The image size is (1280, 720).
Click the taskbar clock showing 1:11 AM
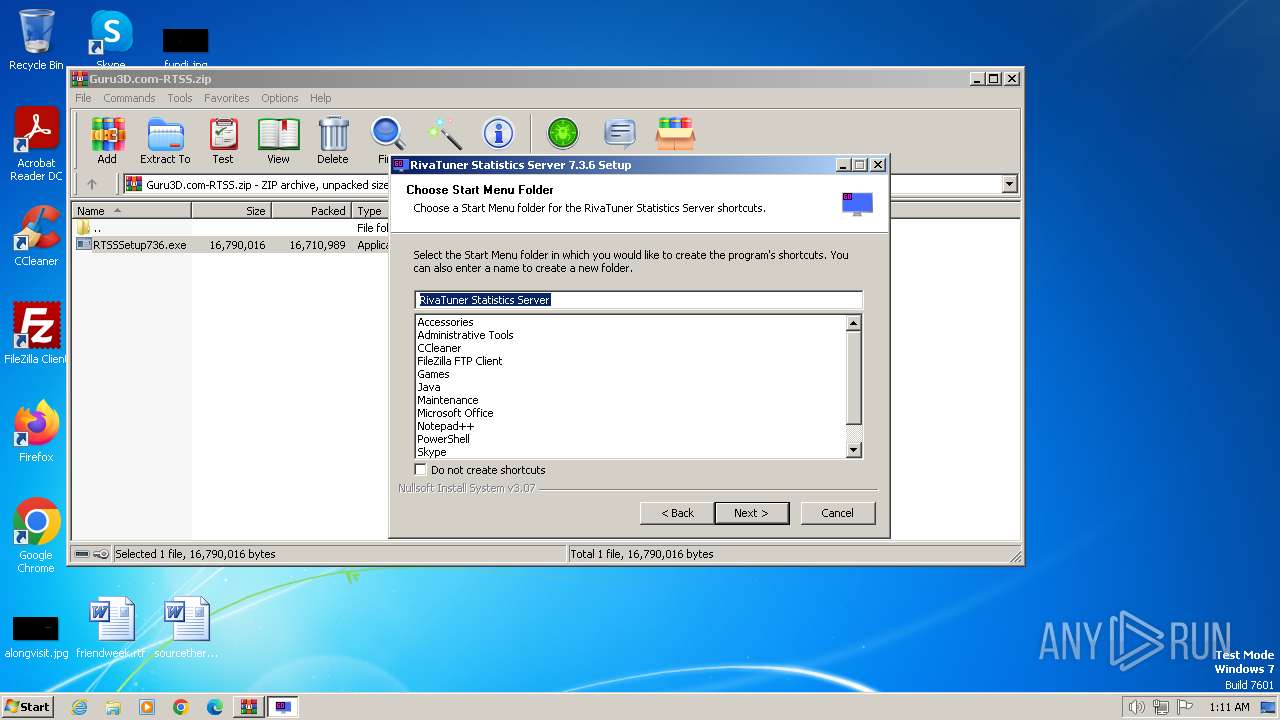1229,707
